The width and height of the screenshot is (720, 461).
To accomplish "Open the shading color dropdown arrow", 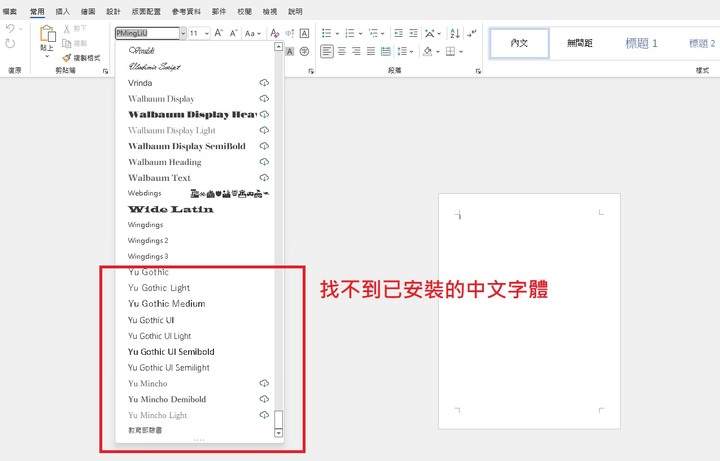I will coord(438,51).
